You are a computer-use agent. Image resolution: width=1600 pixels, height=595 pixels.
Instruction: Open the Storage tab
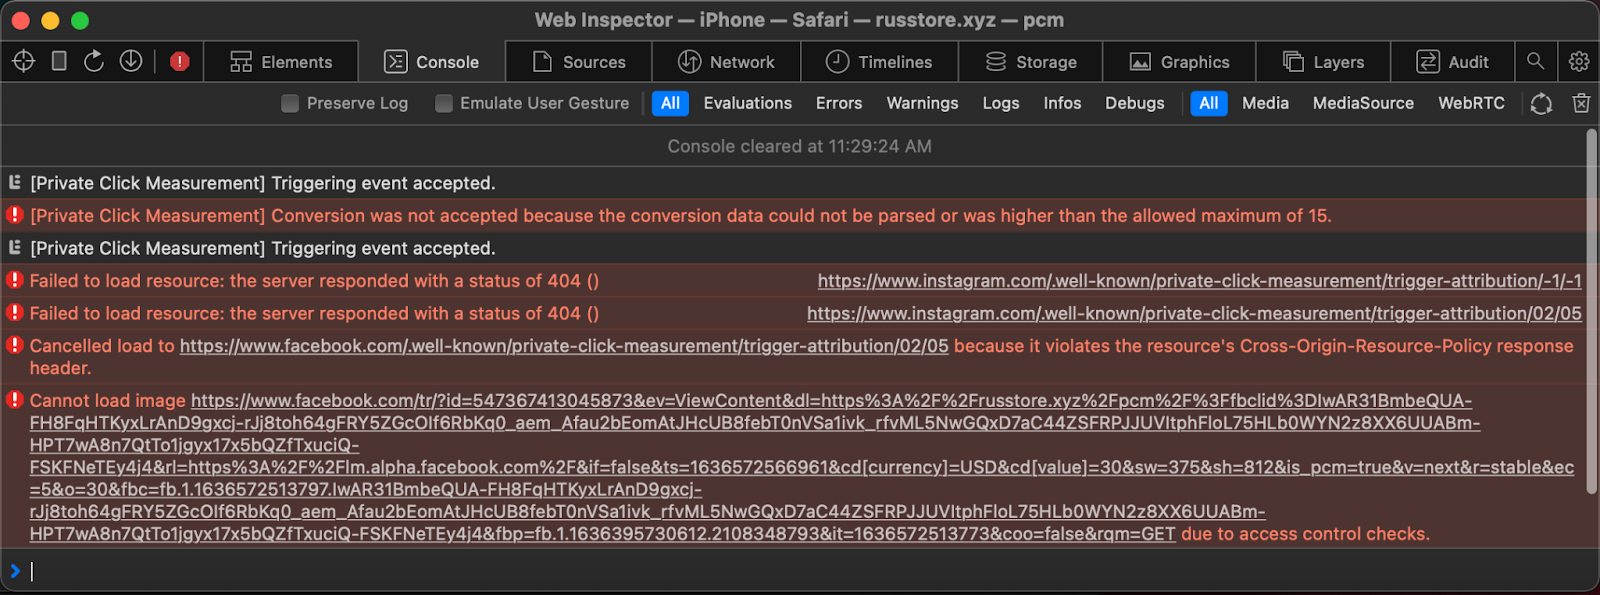[1031, 62]
